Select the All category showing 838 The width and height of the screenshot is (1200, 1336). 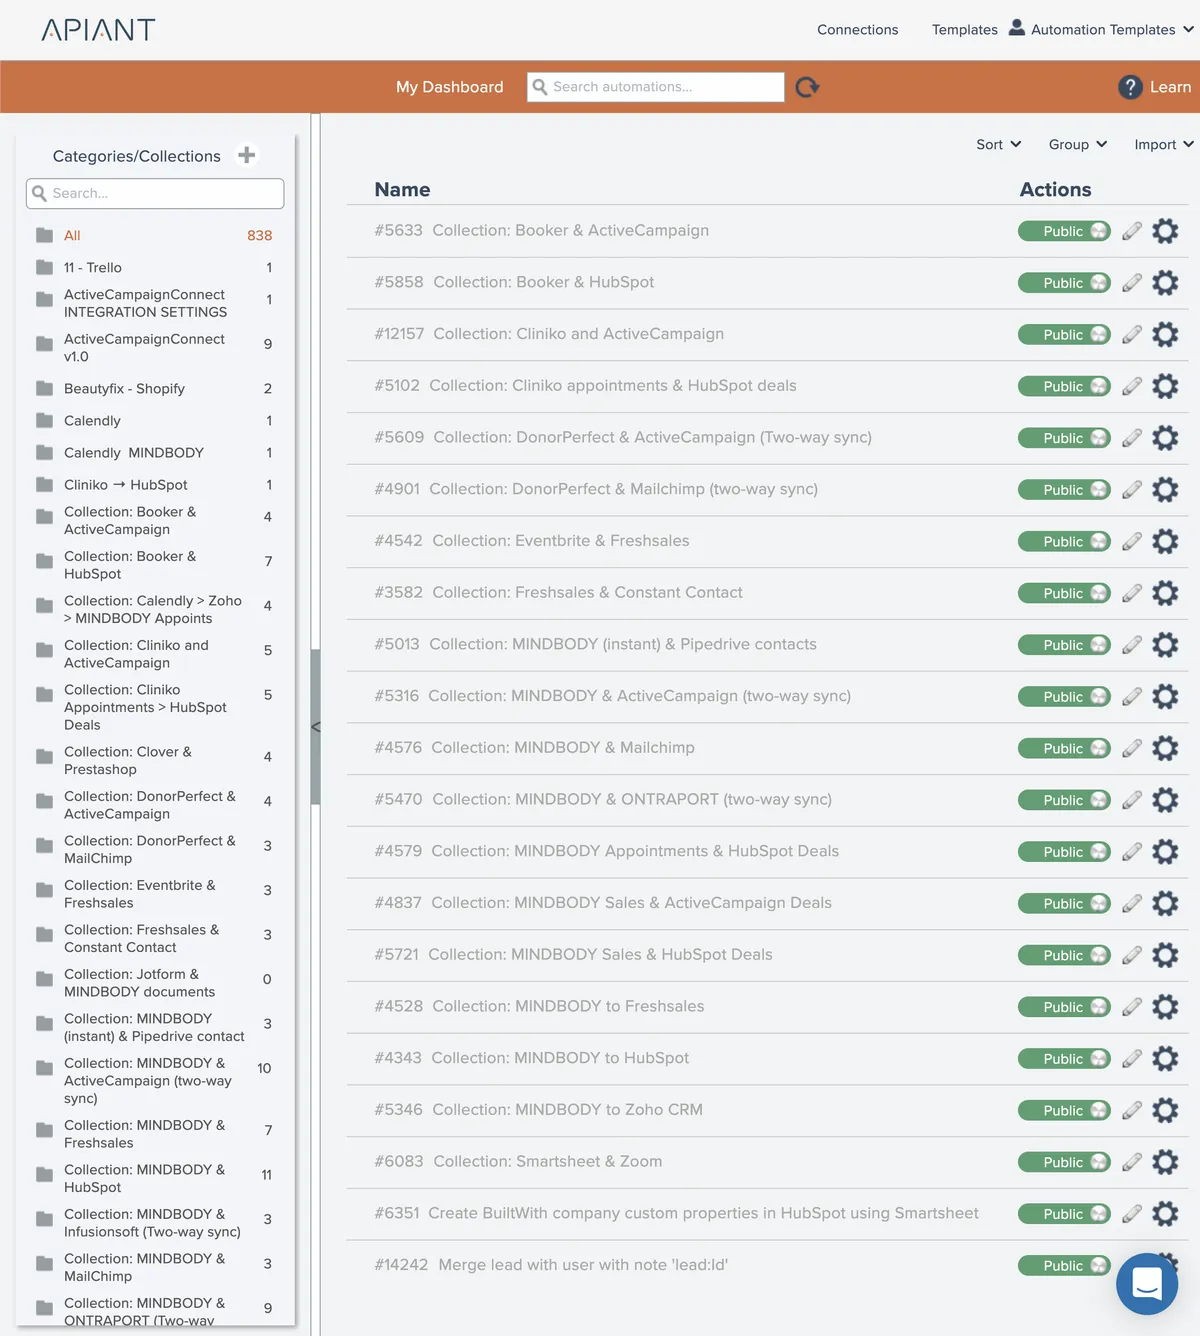72,235
